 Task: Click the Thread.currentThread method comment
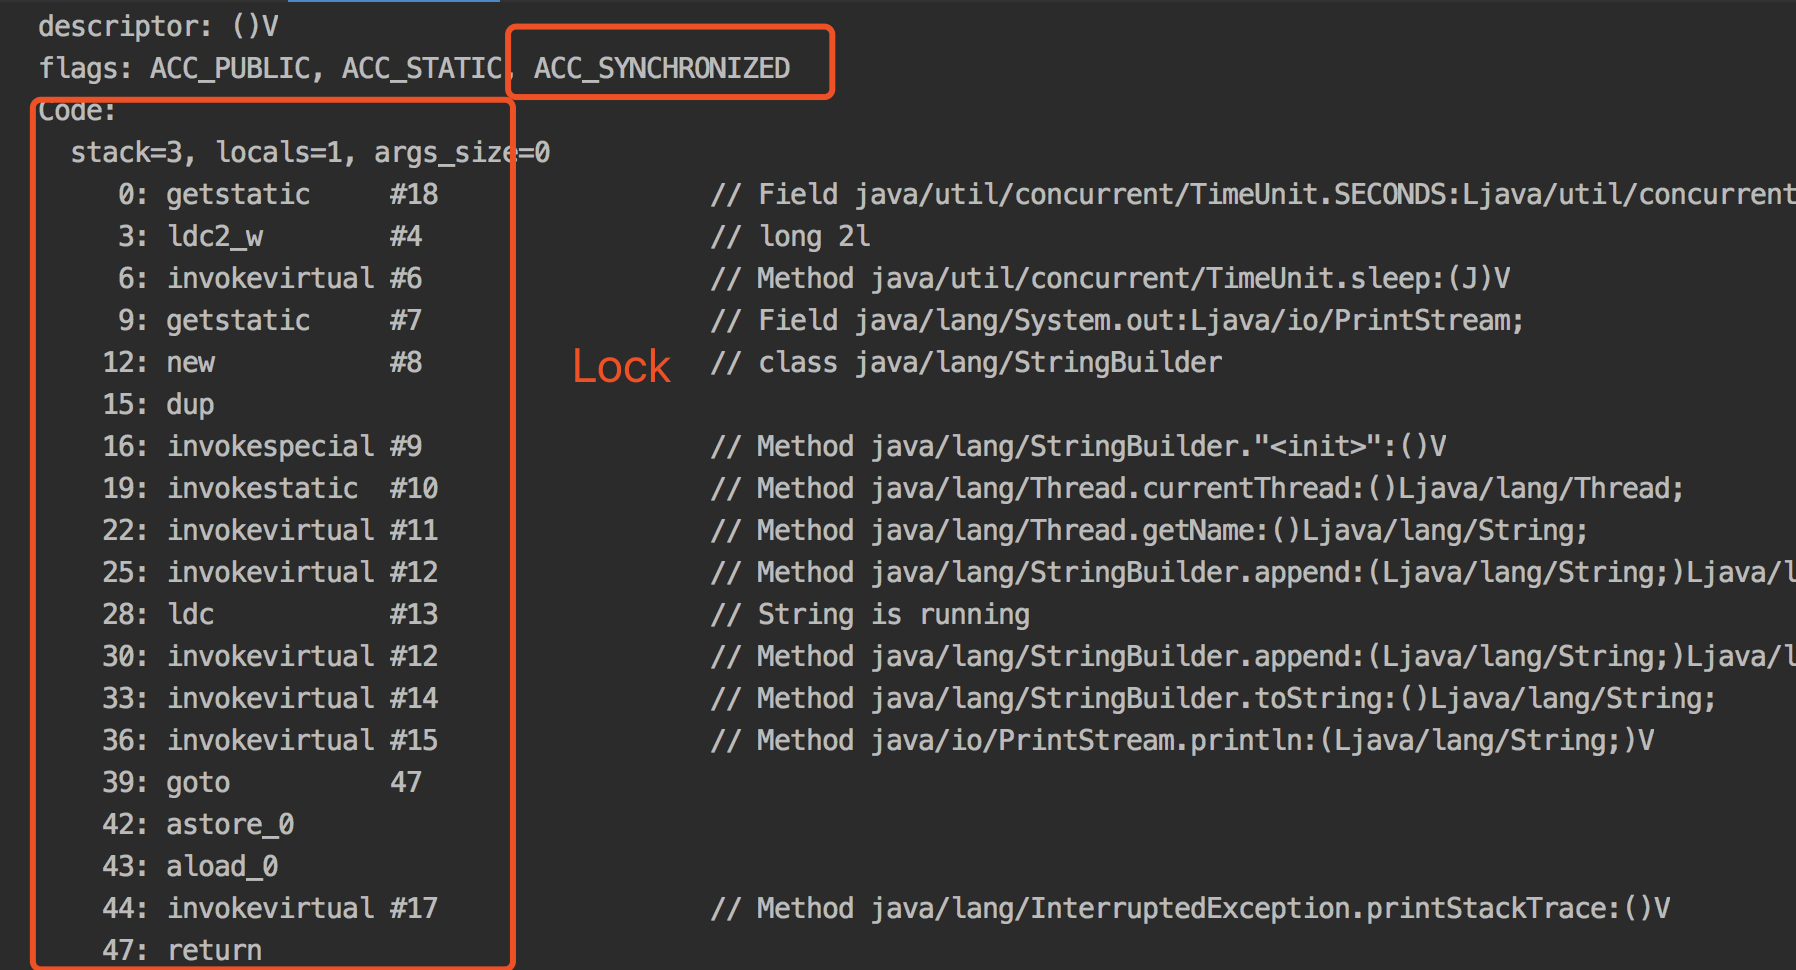pos(1196,488)
